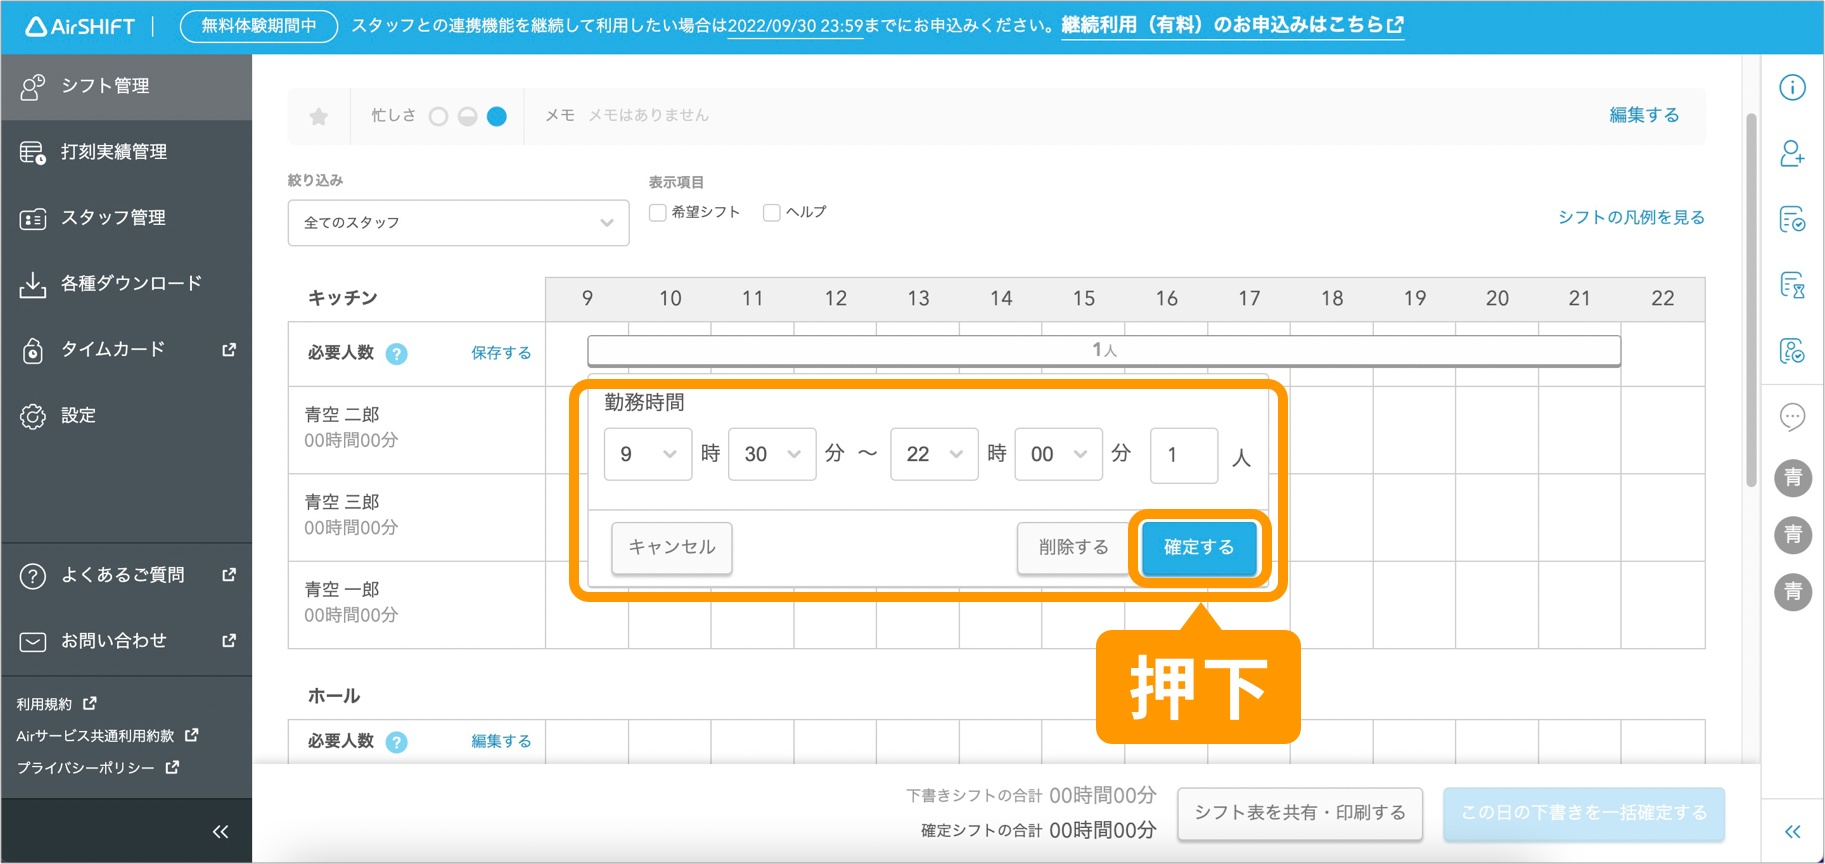Click the タイムカード clock icon
This screenshot has width=1825, height=864.
point(33,350)
